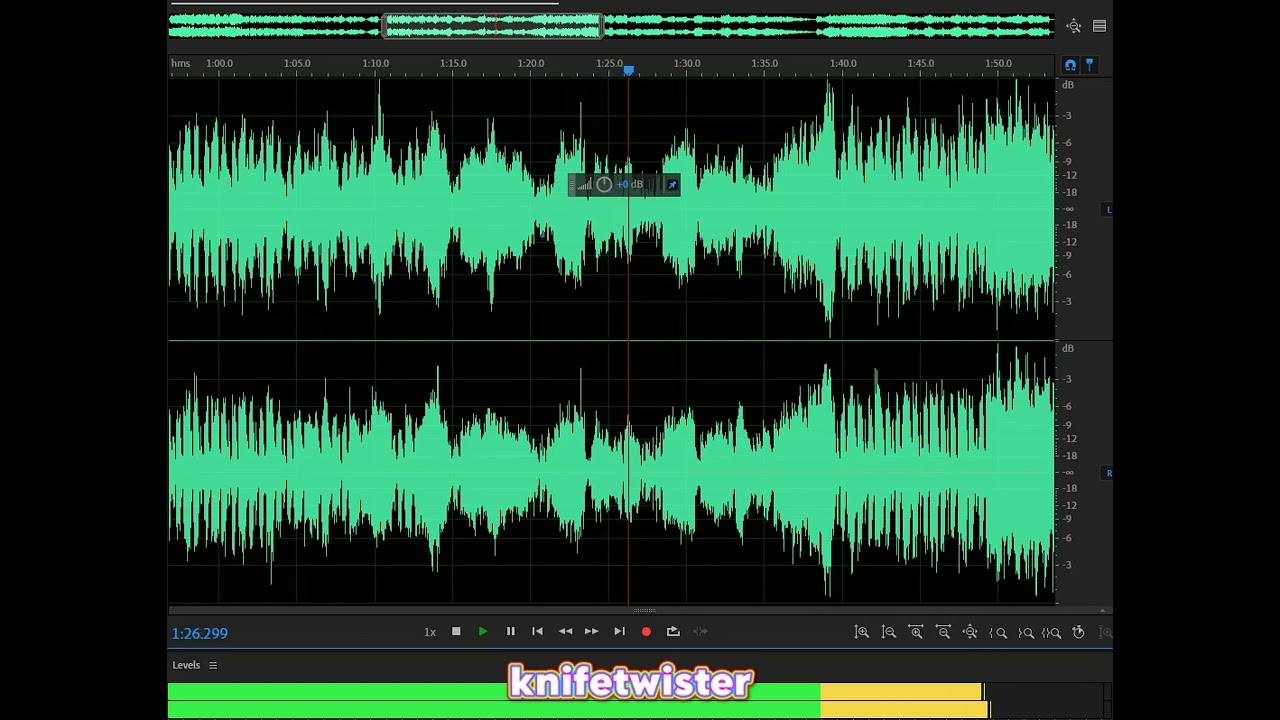Toggle Skip Selection icon
This screenshot has width=1280, height=720.
(x=700, y=632)
